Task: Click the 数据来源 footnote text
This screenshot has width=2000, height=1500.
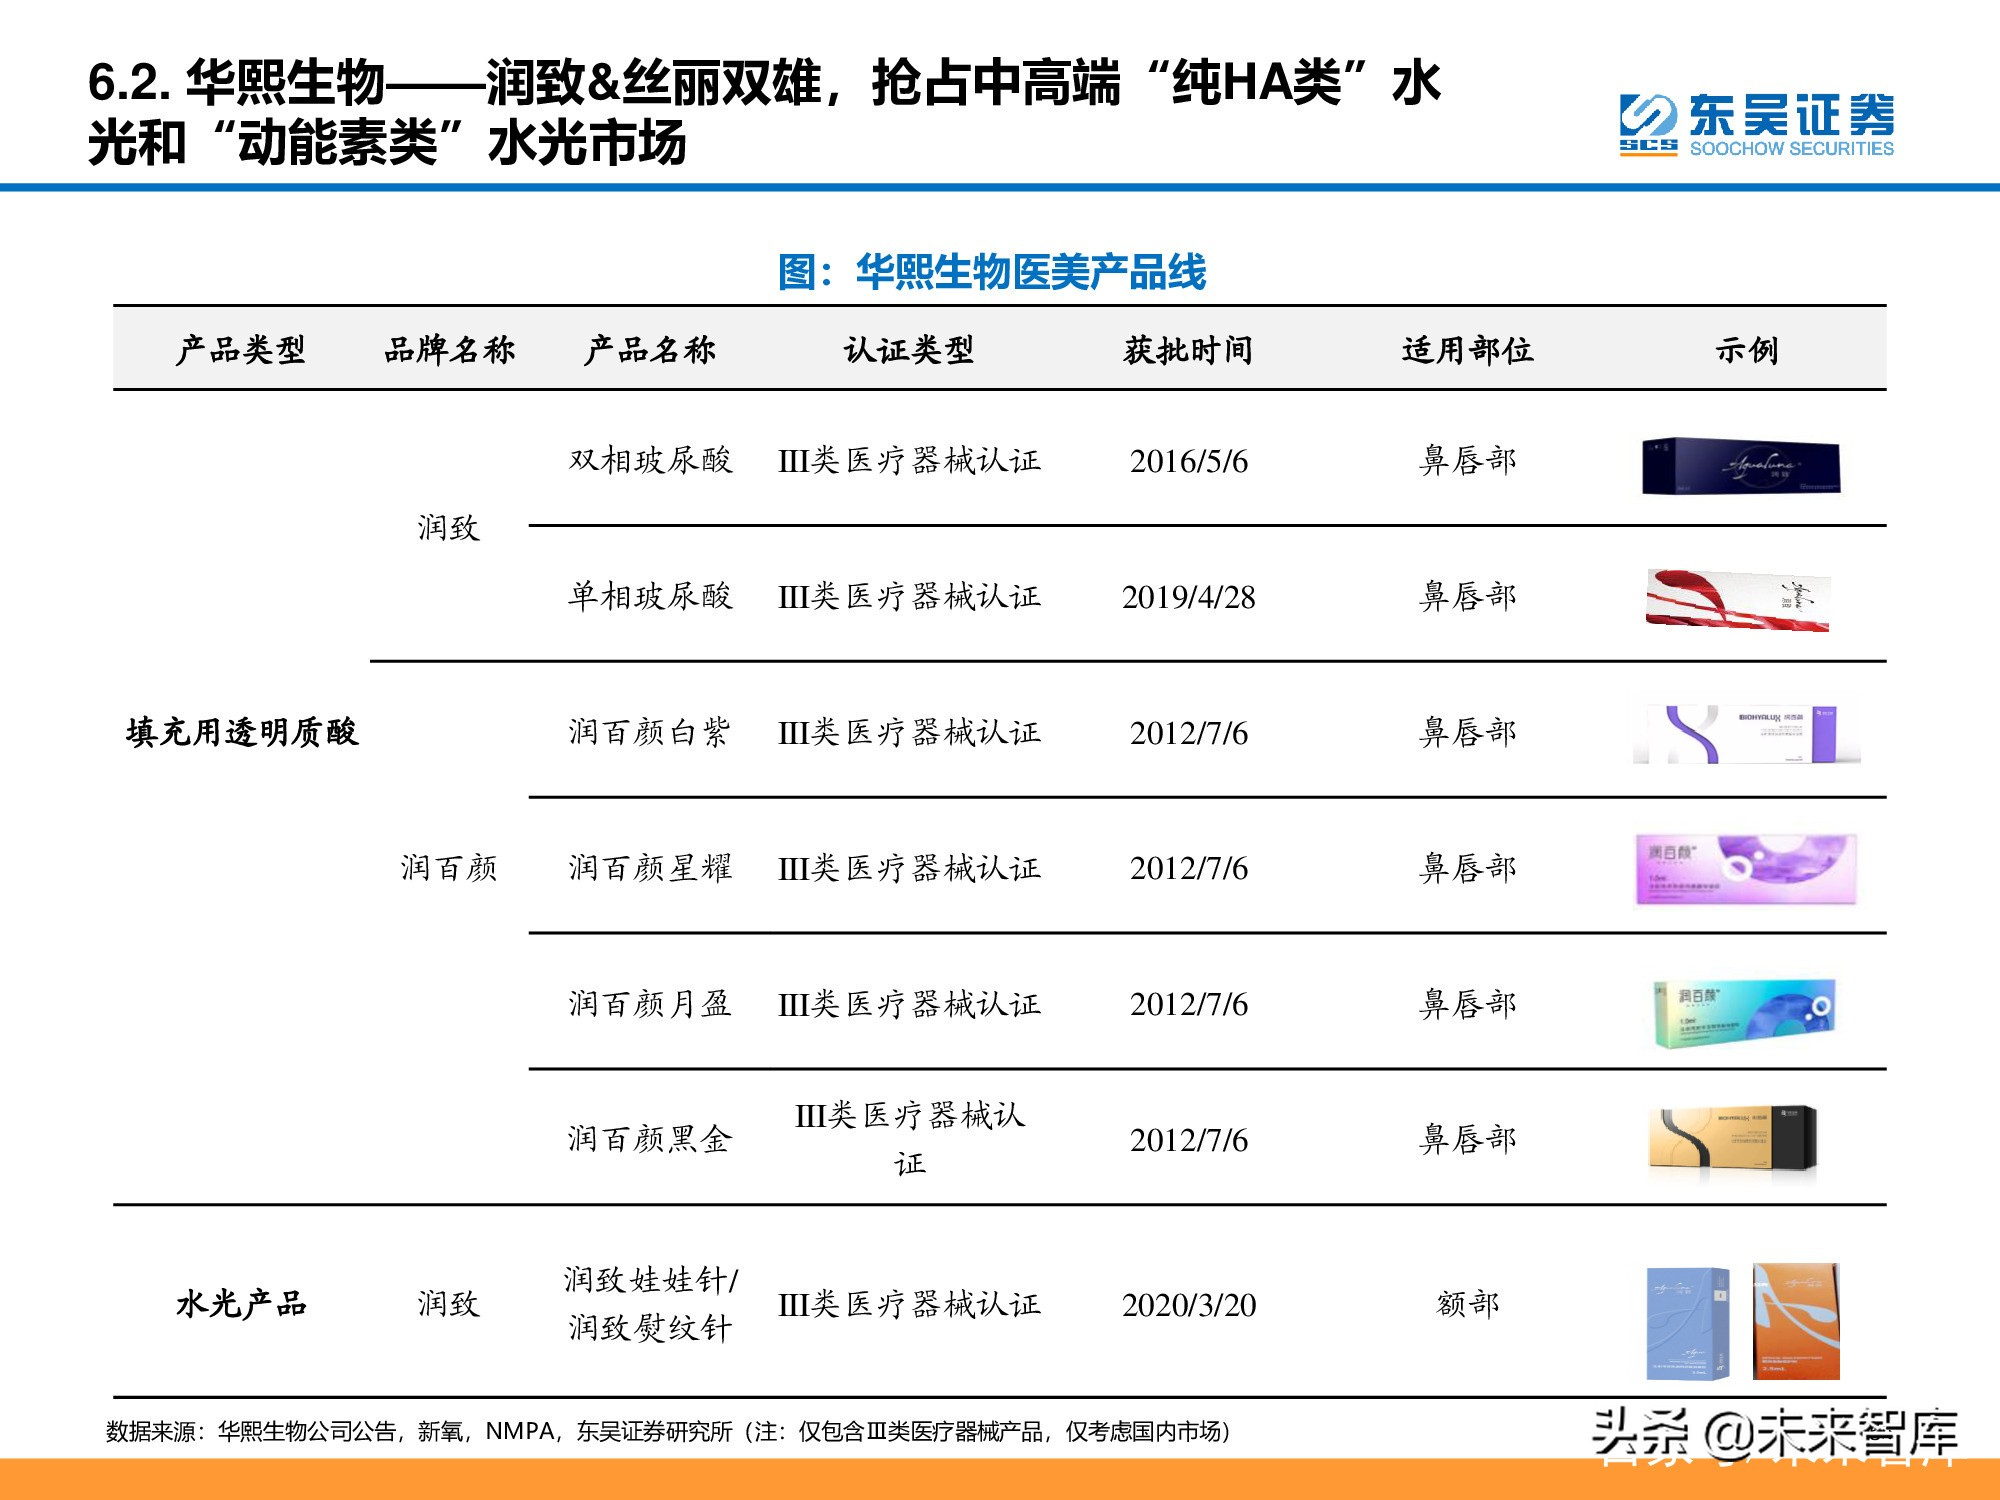Action: point(667,1432)
